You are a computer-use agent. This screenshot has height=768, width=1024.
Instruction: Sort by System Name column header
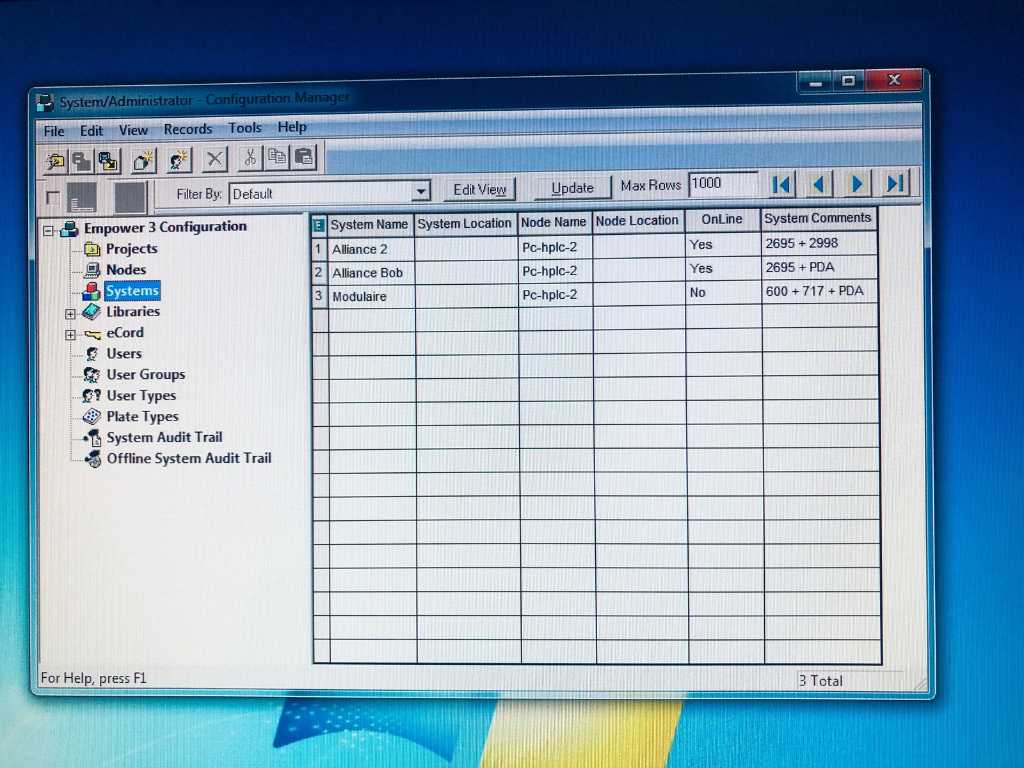(x=370, y=225)
